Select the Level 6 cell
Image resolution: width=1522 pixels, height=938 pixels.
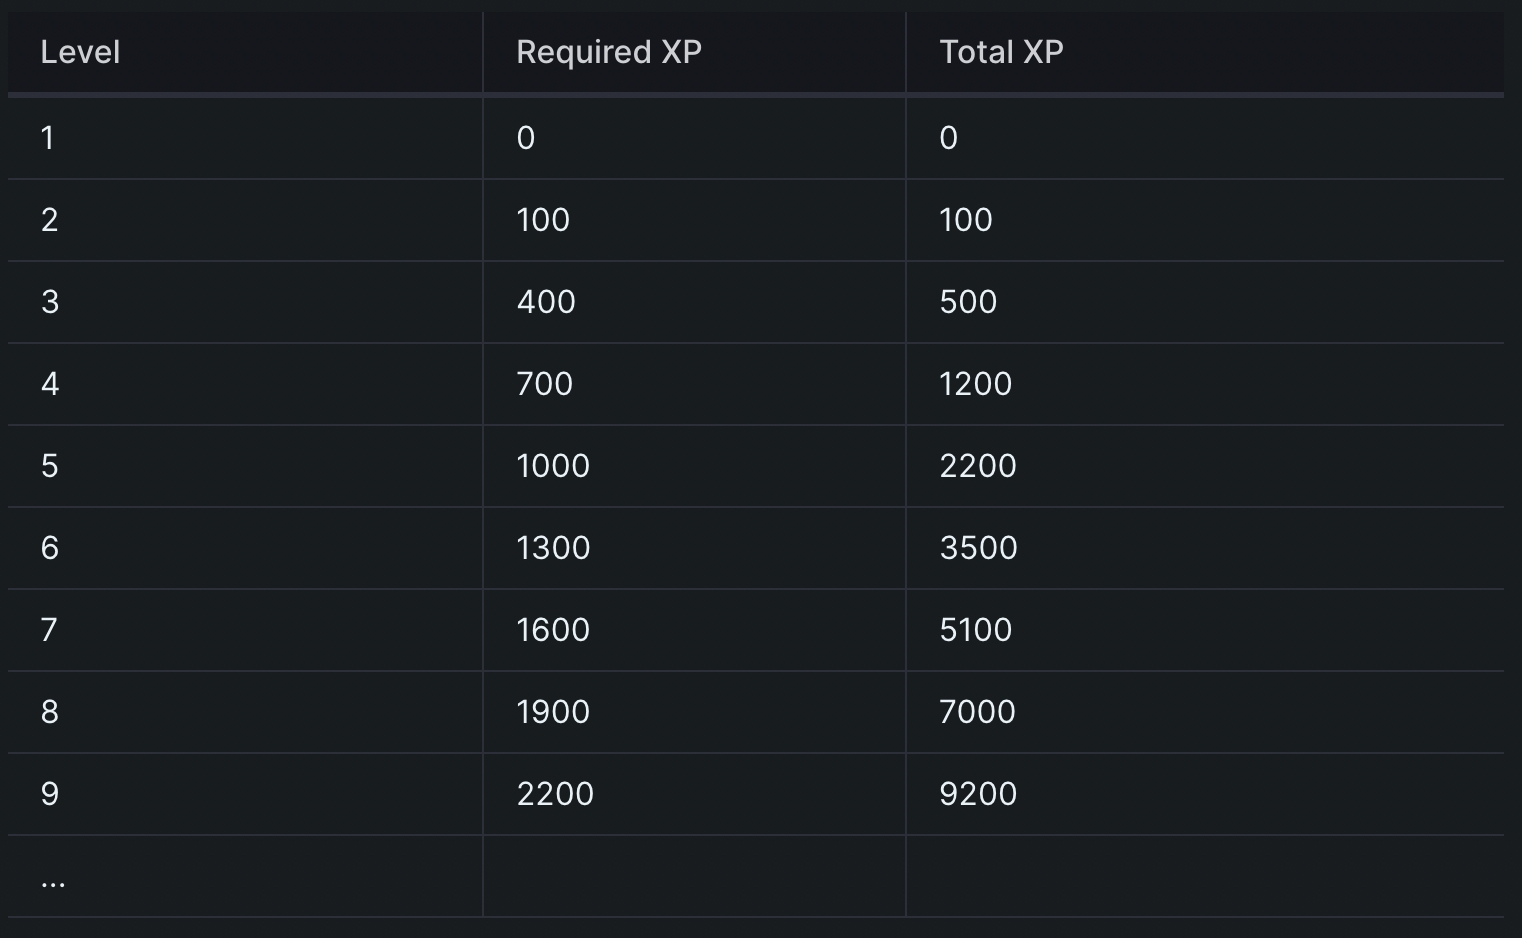click(x=49, y=548)
